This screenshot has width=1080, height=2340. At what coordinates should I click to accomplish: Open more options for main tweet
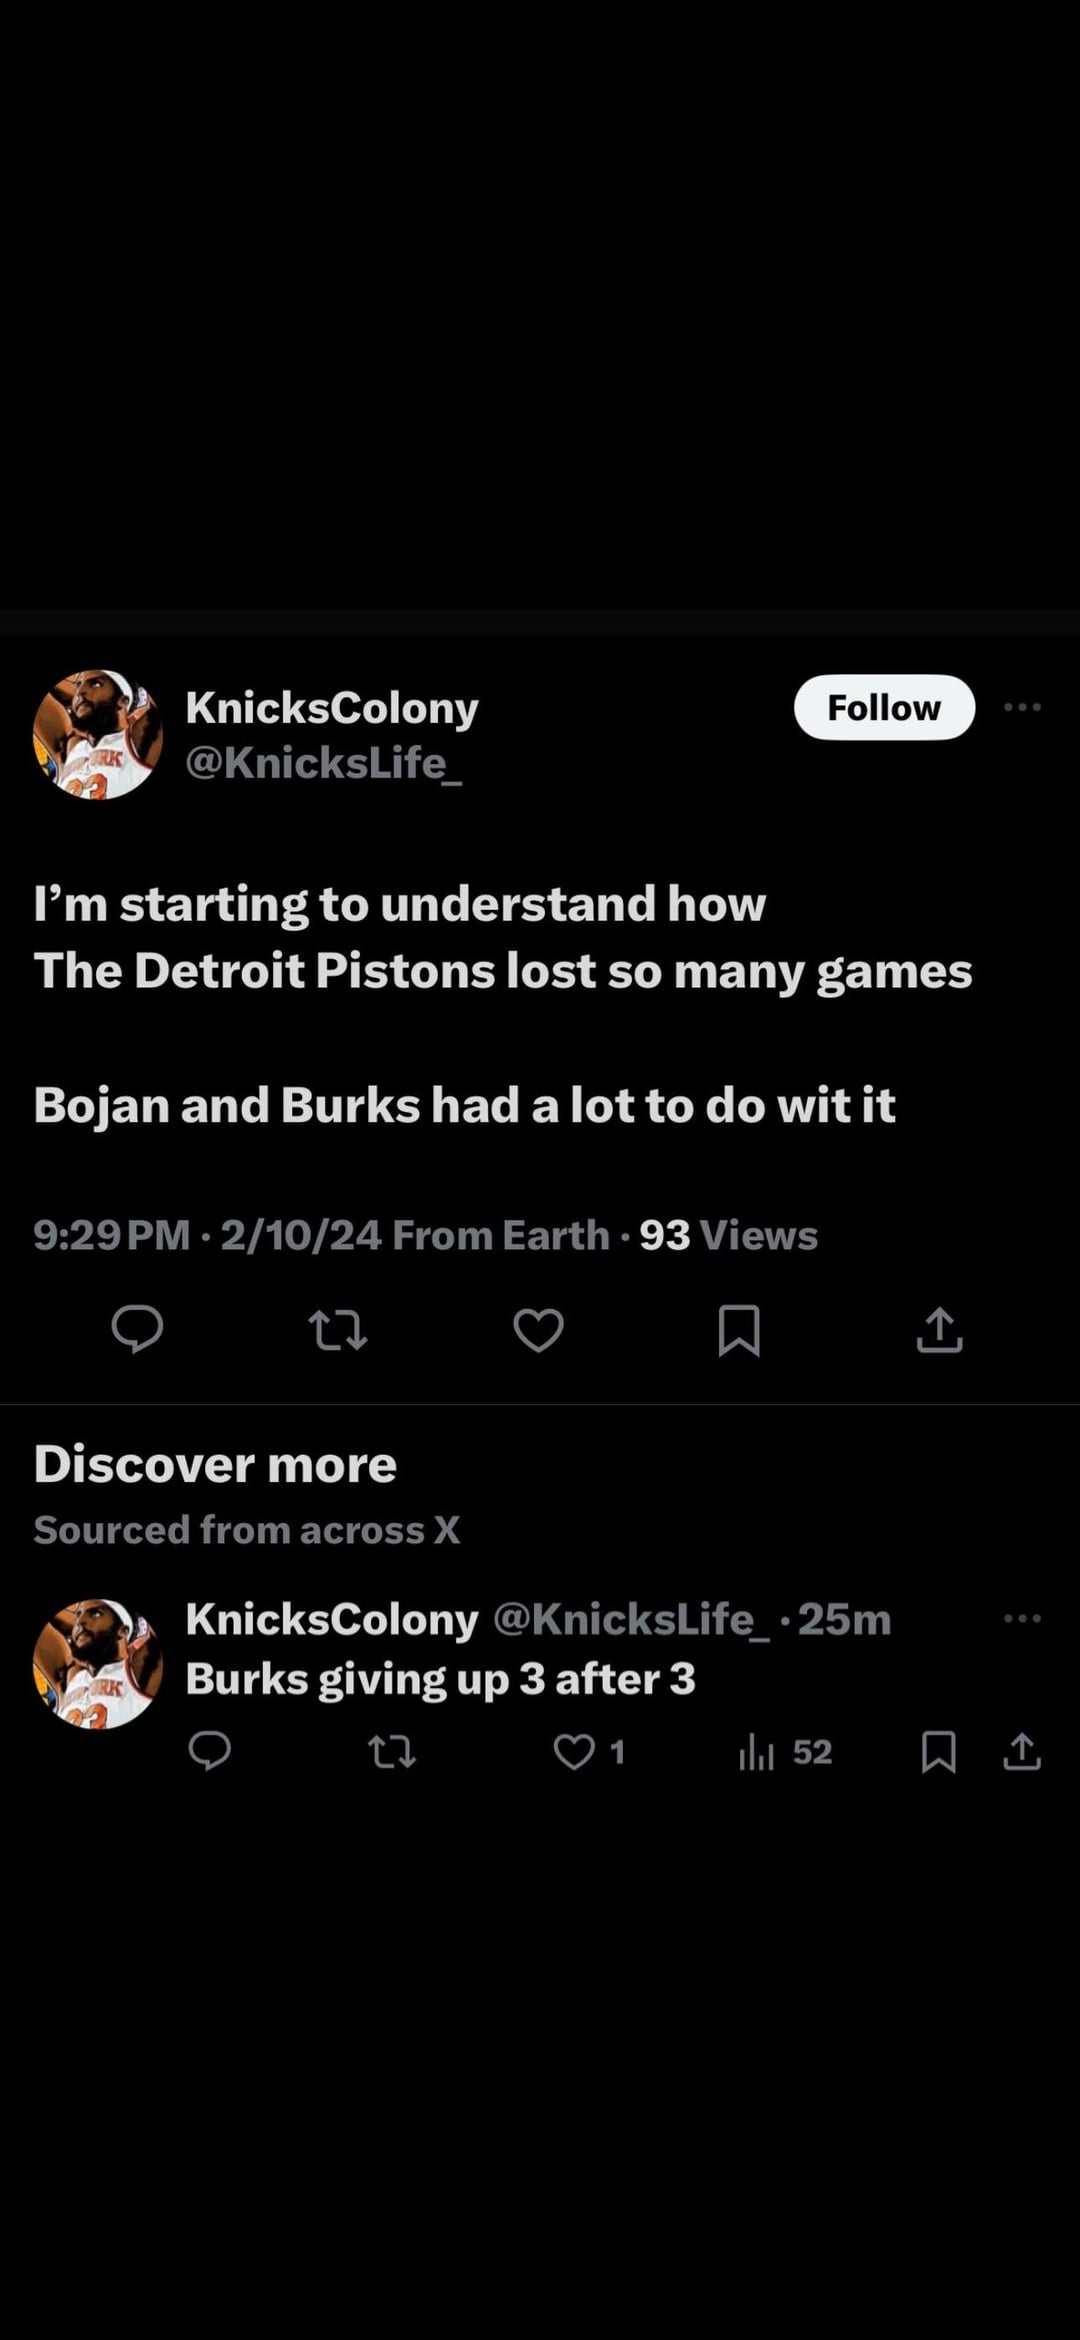[1022, 707]
